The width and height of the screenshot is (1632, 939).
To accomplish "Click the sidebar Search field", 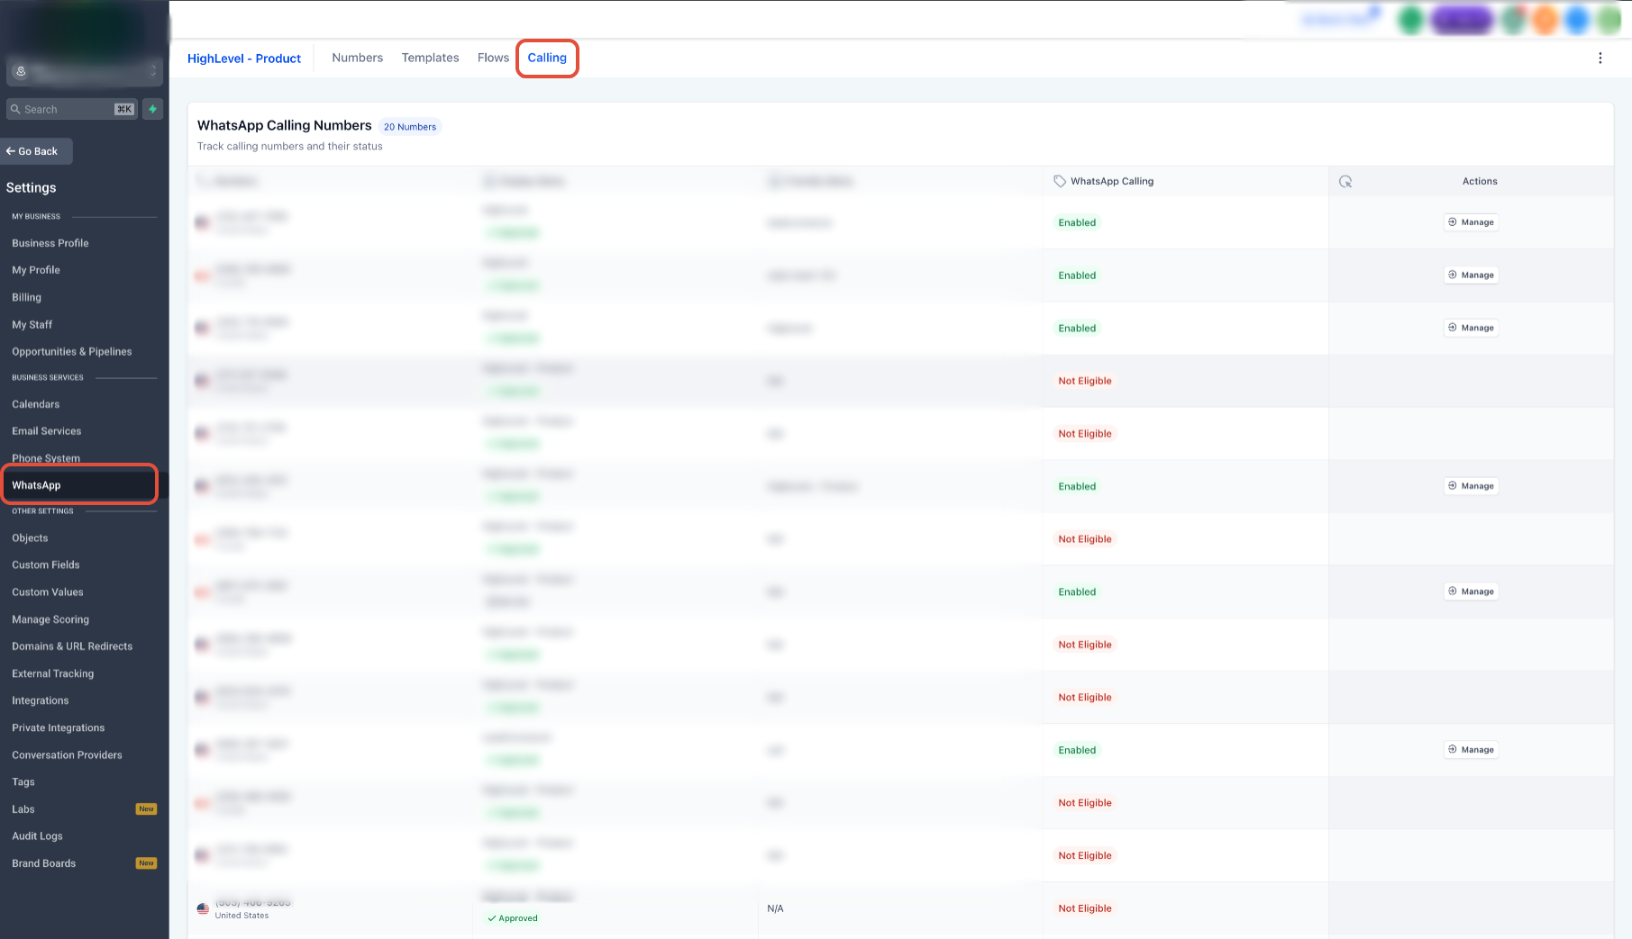I will [71, 109].
